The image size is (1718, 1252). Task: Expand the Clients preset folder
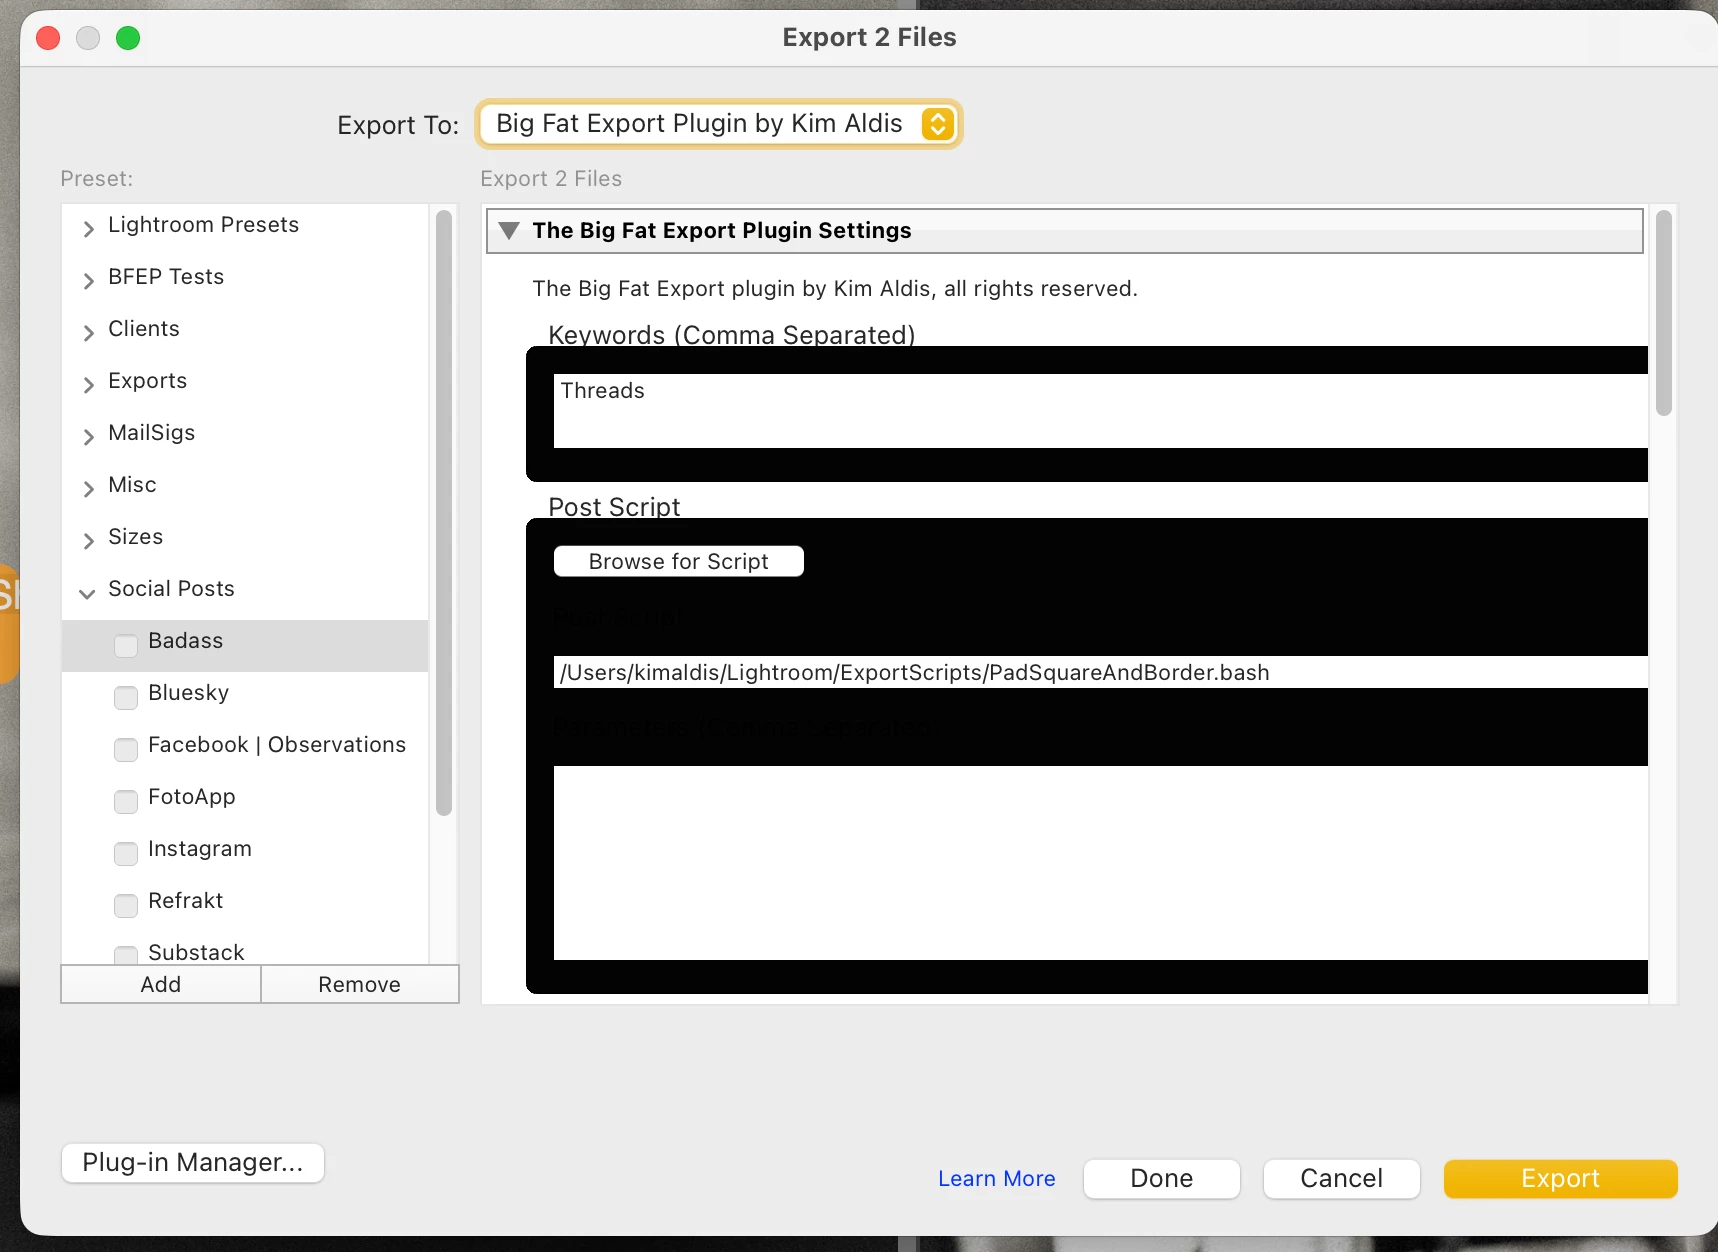pyautogui.click(x=88, y=332)
